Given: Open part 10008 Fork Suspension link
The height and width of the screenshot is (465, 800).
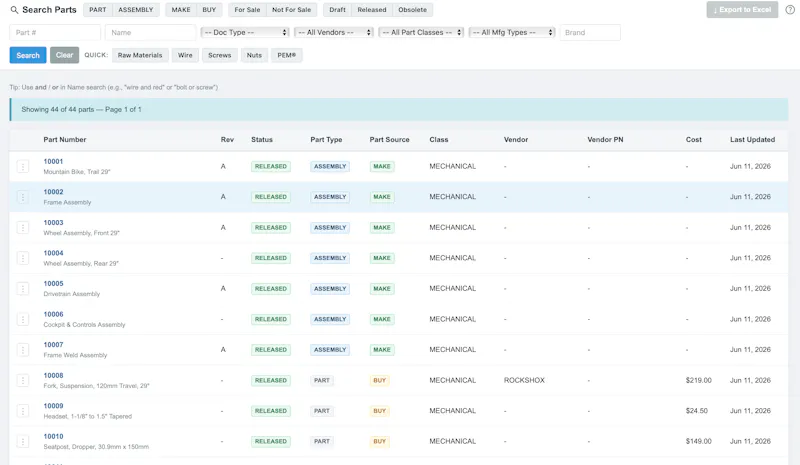Looking at the screenshot, I should coord(53,376).
